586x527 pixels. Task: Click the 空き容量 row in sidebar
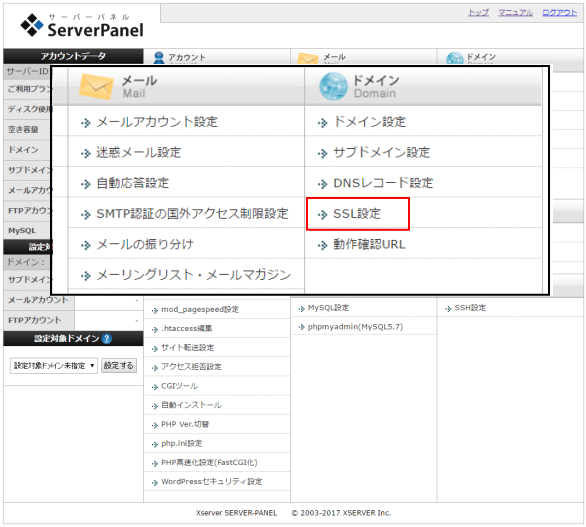tap(27, 129)
